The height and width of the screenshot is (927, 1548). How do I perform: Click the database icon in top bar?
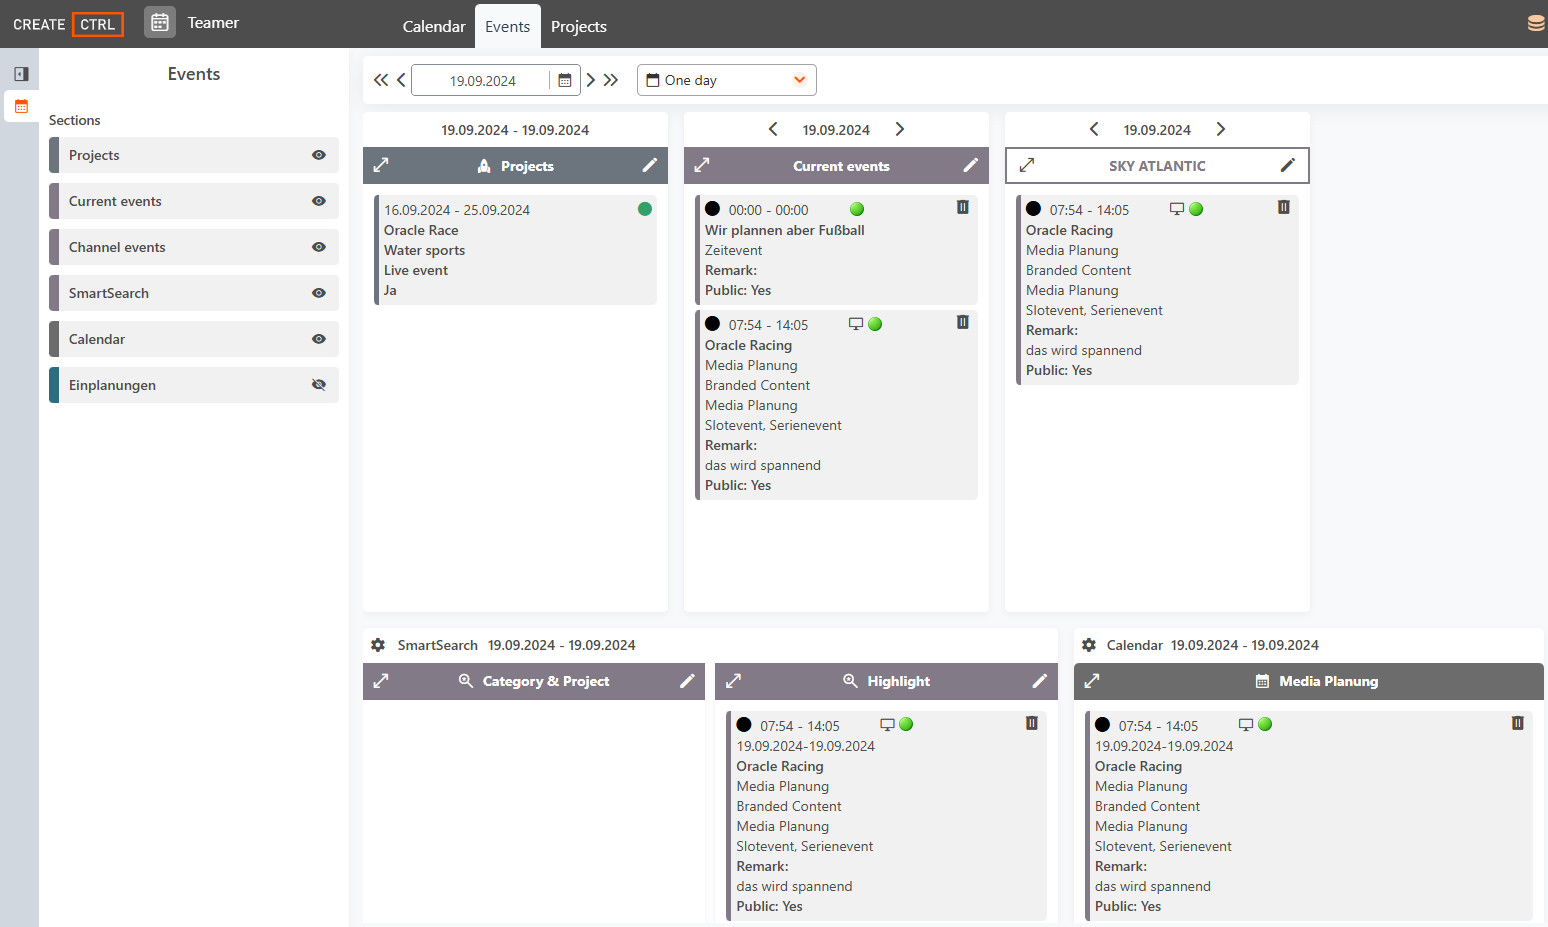point(1536,24)
